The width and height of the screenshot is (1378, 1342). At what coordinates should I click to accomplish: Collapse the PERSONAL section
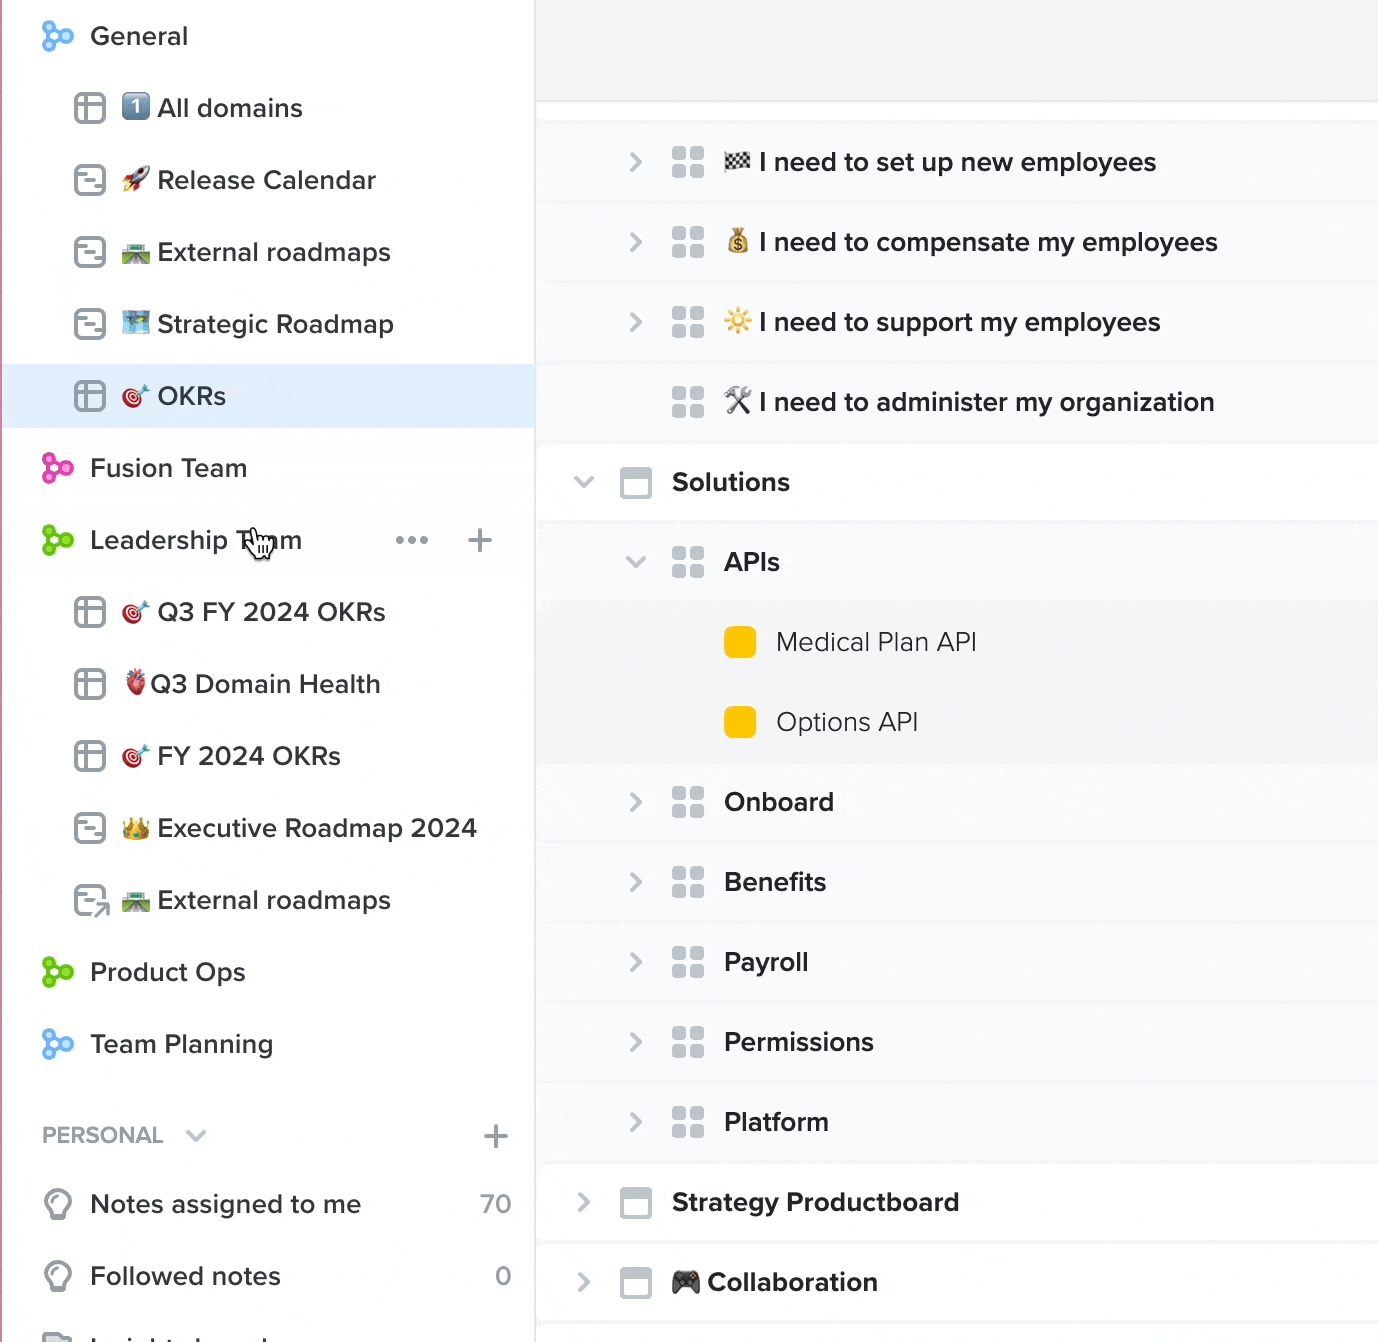point(196,1136)
